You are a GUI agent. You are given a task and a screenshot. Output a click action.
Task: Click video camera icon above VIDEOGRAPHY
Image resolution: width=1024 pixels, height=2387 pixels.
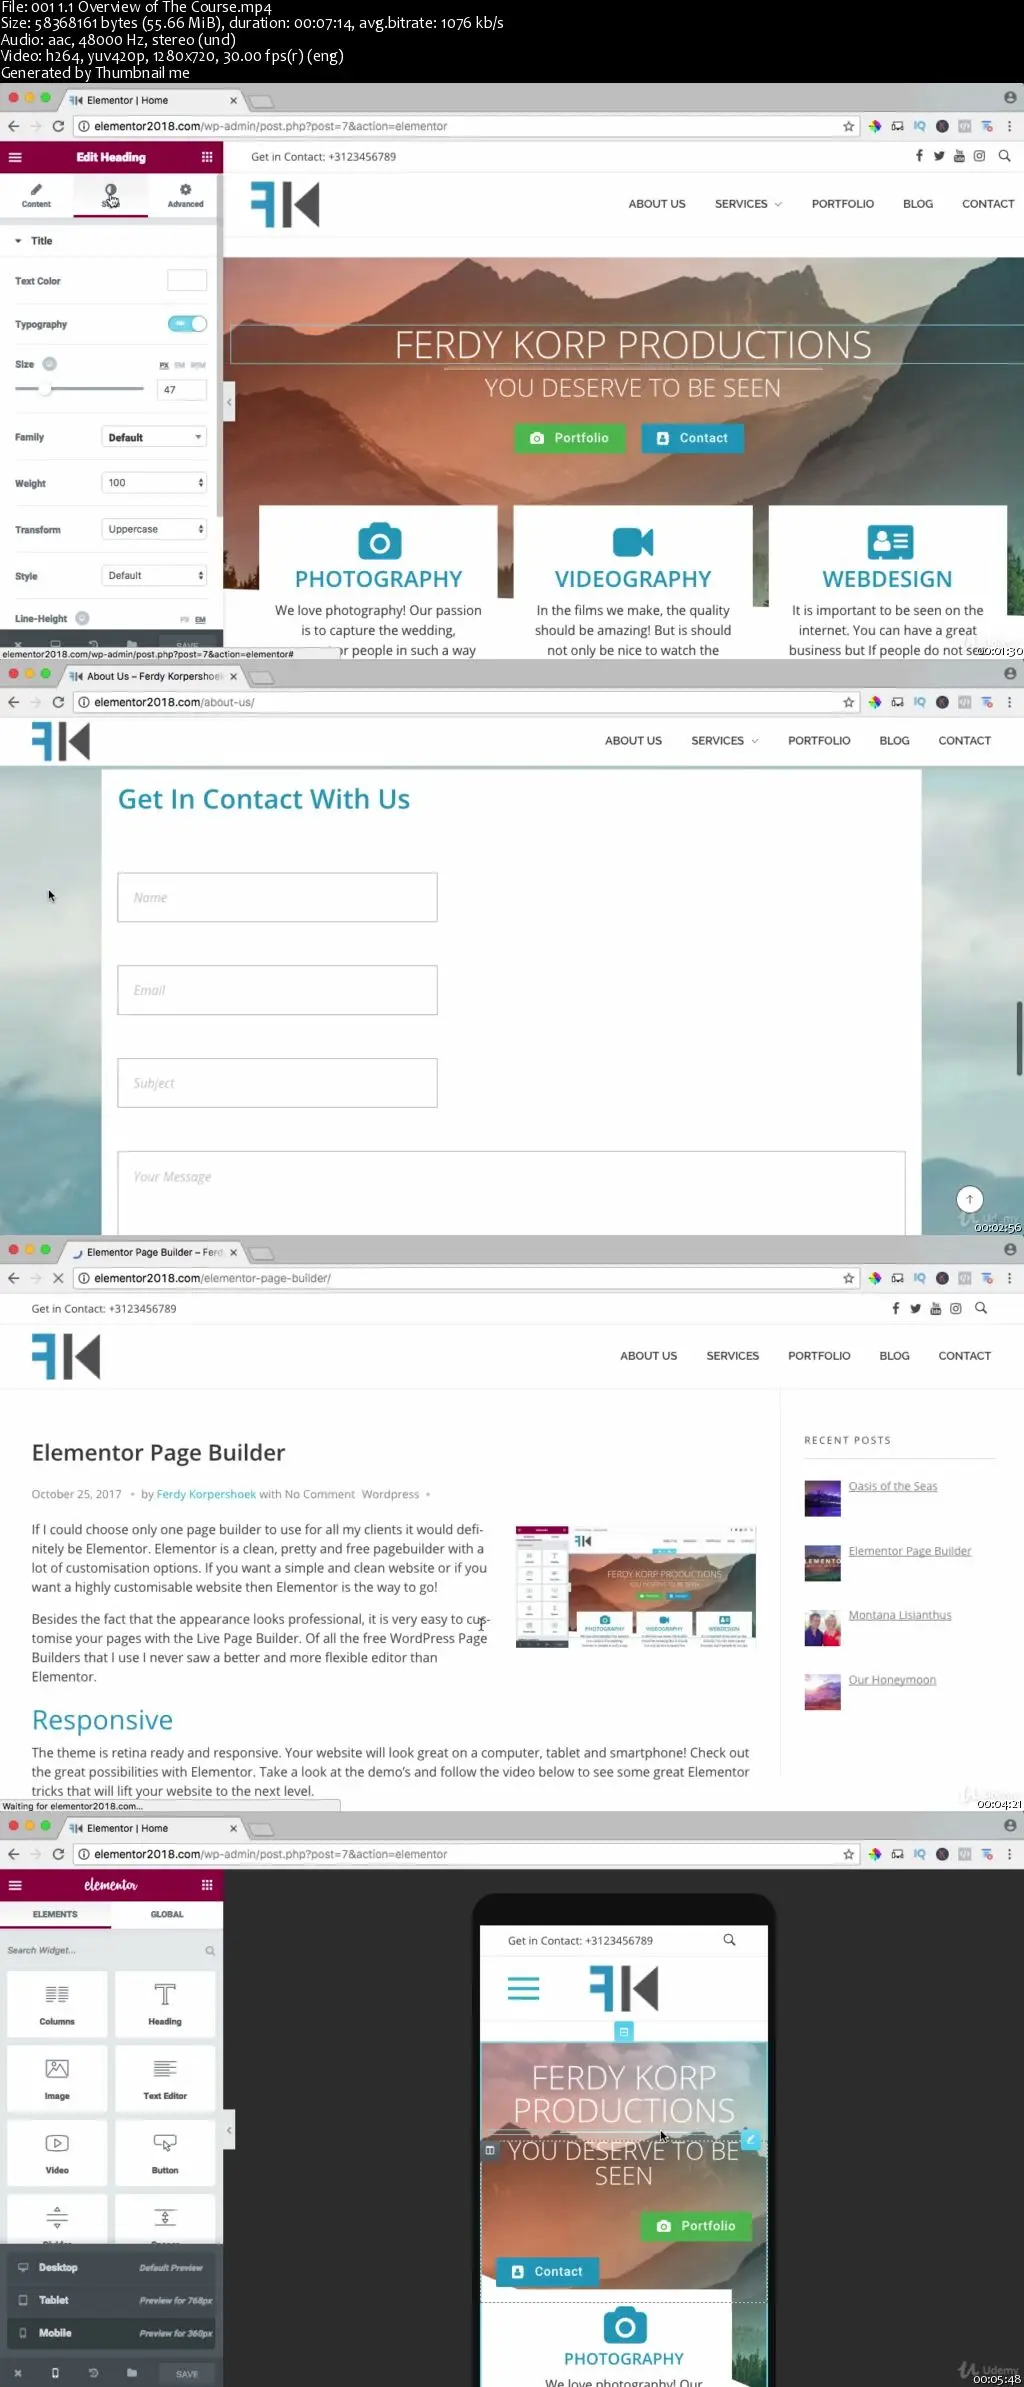coord(633,542)
